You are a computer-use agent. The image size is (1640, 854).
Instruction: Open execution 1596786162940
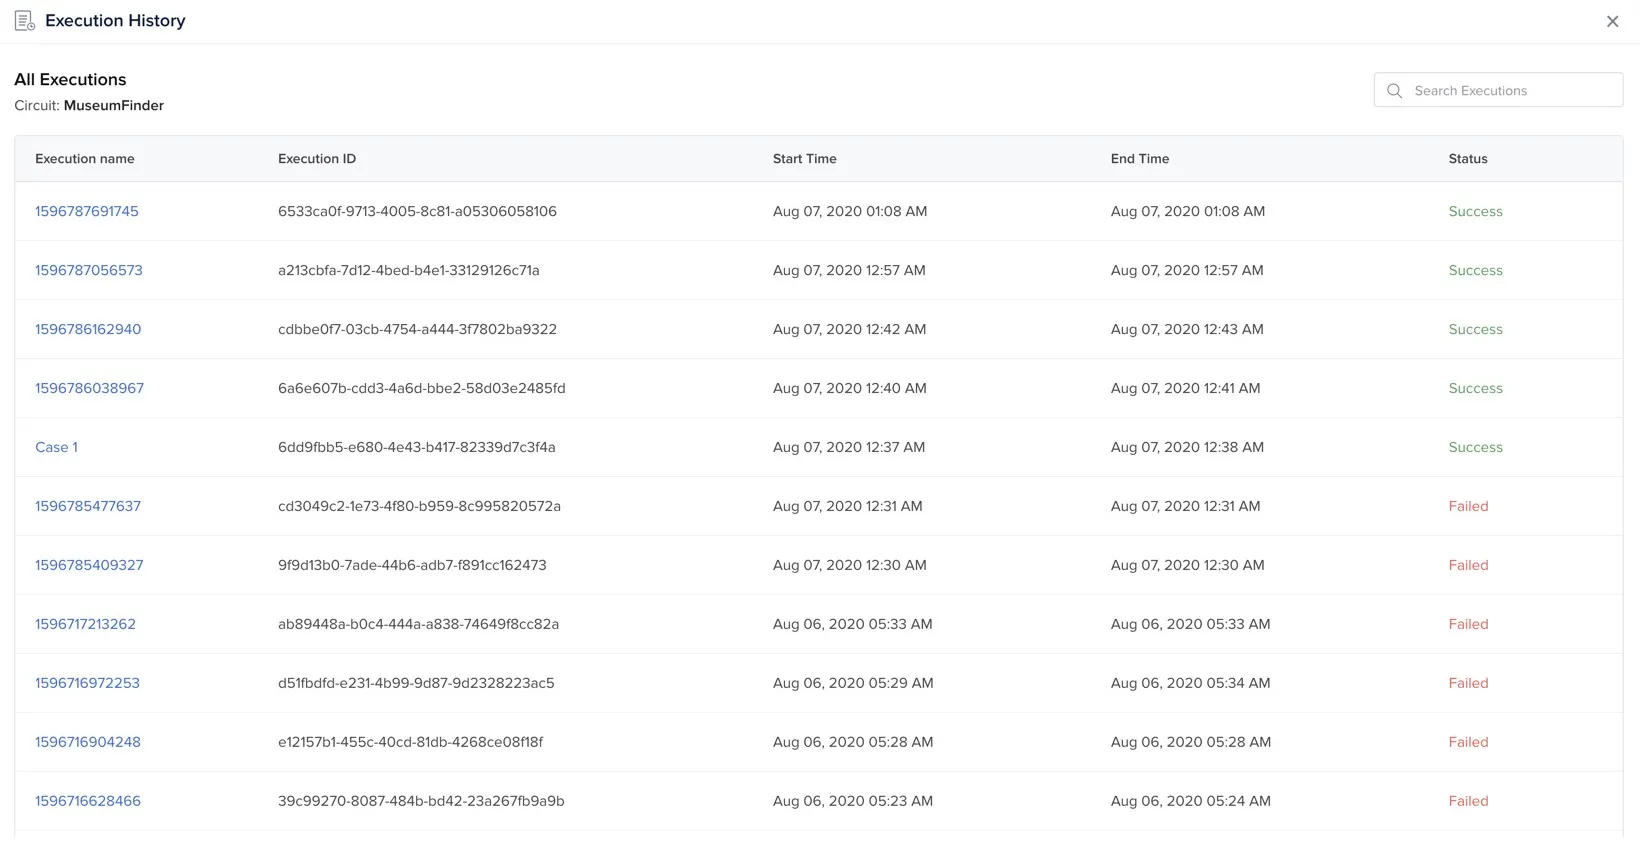88,329
